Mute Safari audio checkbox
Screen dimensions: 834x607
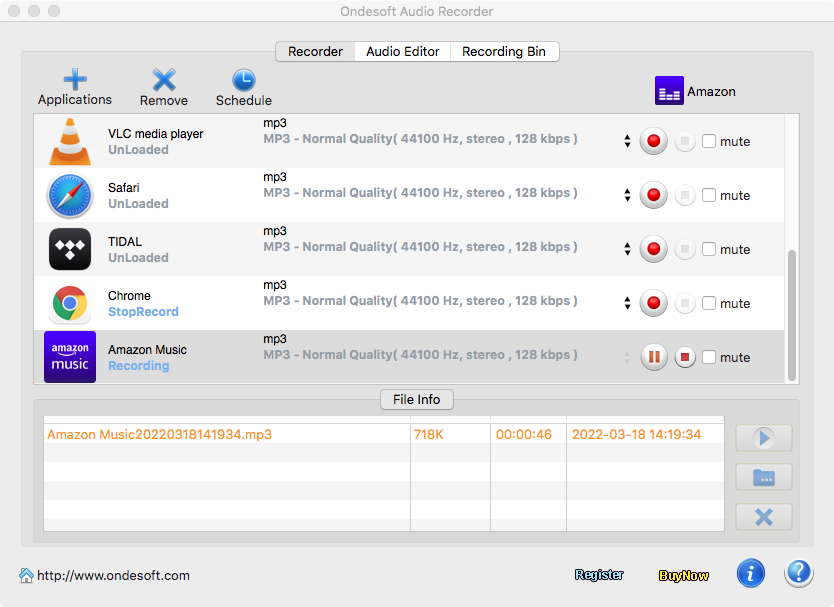pos(708,195)
